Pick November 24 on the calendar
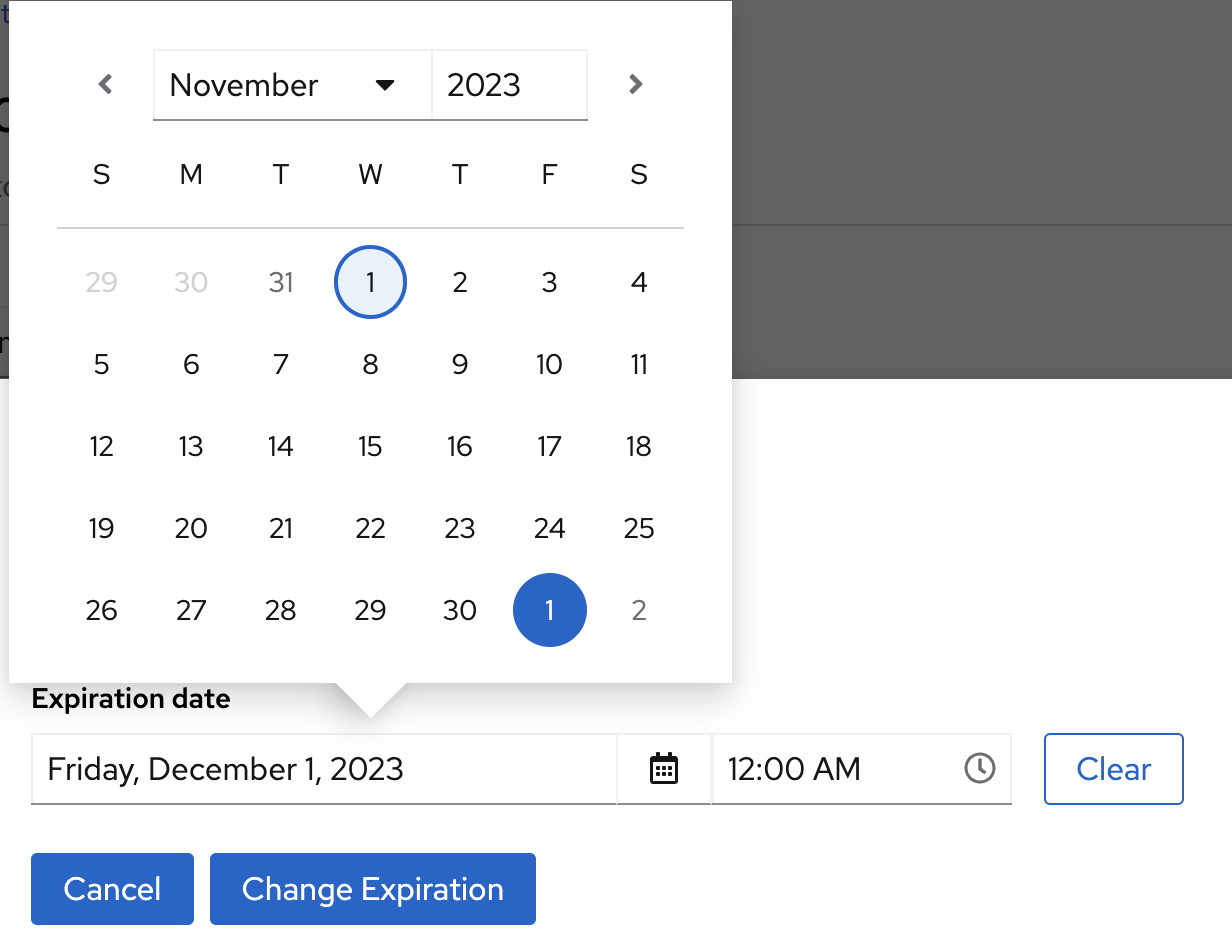1232x942 pixels. (x=549, y=528)
